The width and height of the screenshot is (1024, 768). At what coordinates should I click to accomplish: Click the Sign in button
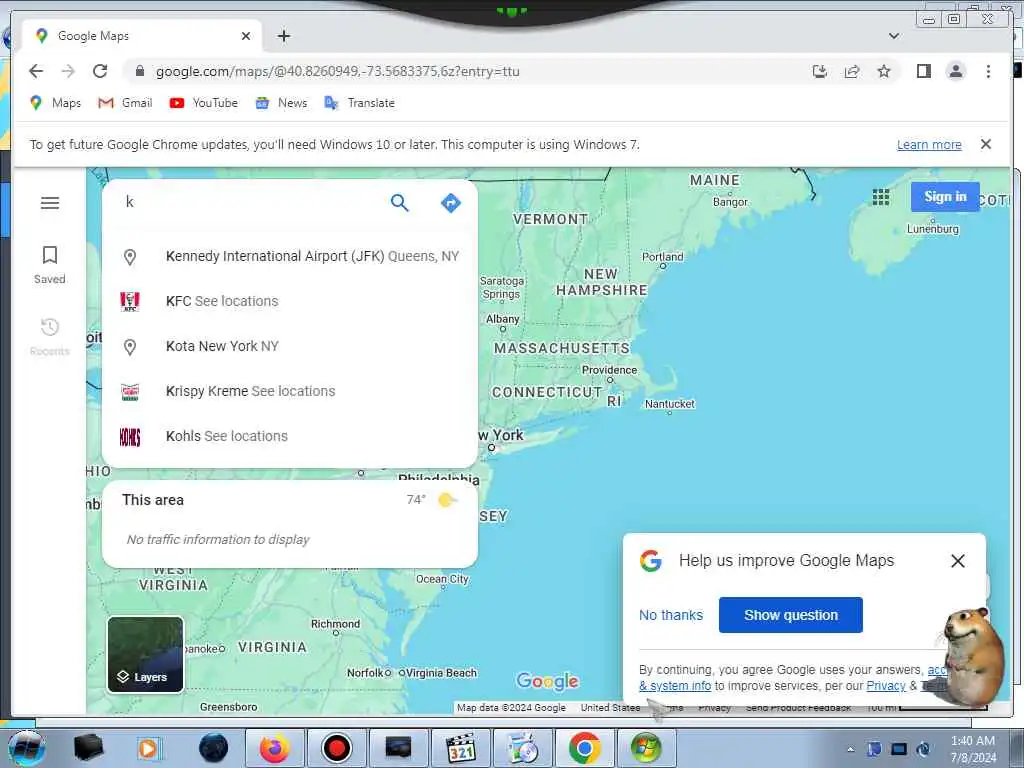[x=945, y=197]
